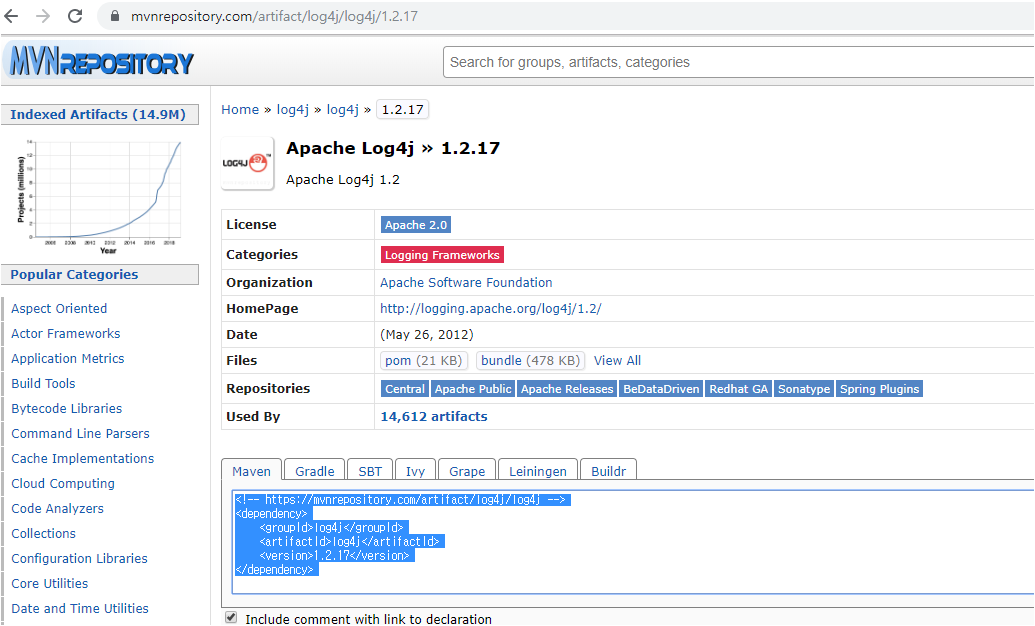Screen dimensions: 1035x626
Task: Click the browser back arrow
Action: [x=11, y=16]
